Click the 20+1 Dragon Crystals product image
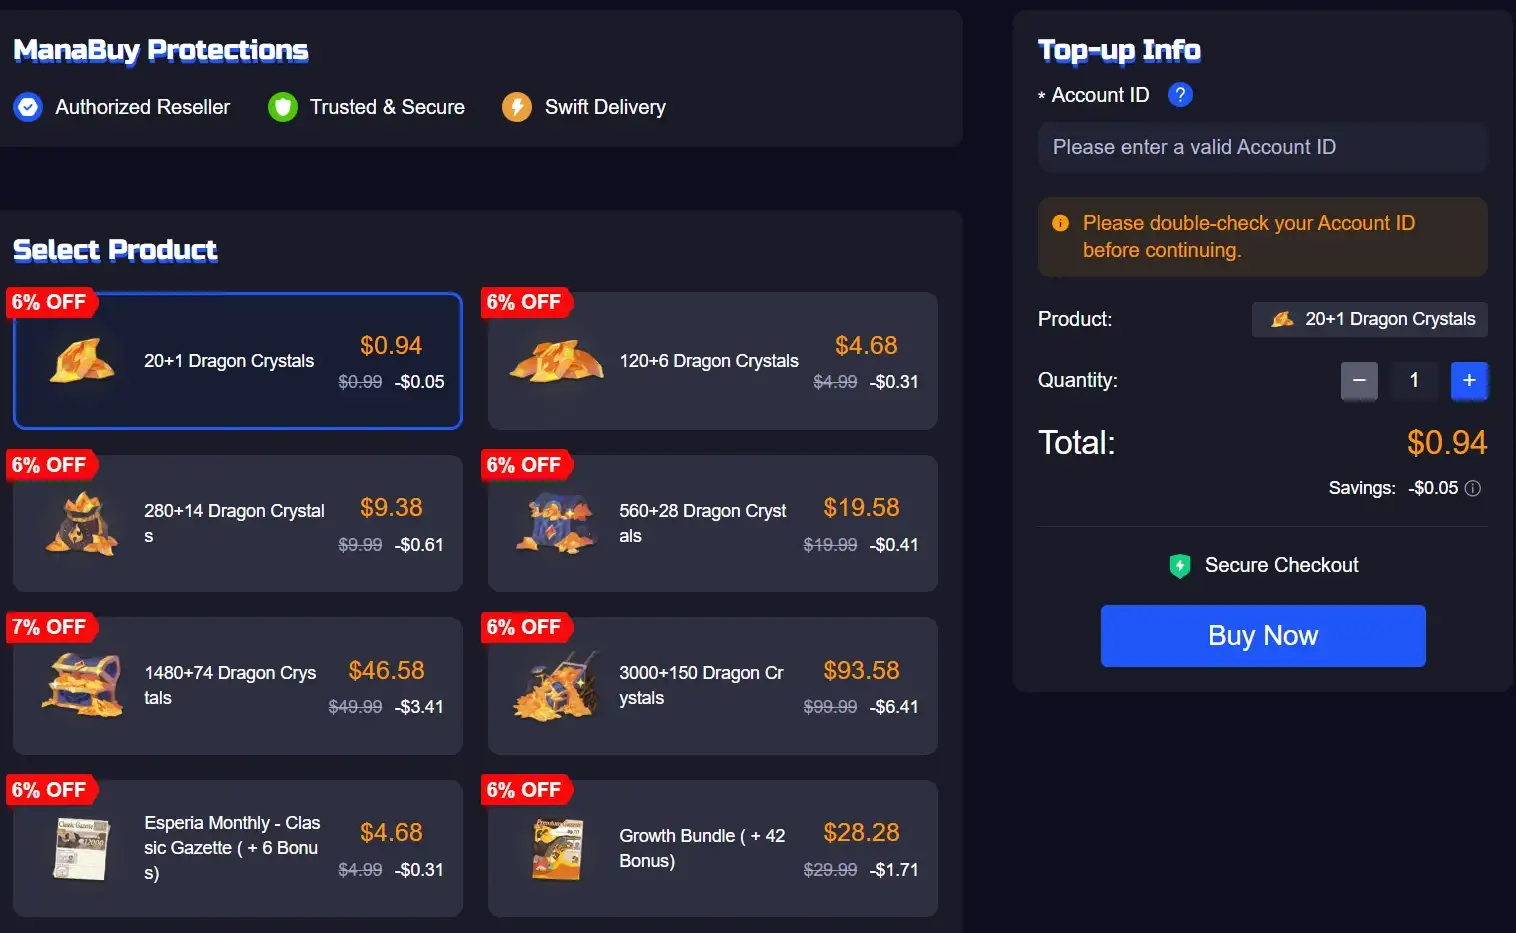The width and height of the screenshot is (1516, 933). point(82,361)
